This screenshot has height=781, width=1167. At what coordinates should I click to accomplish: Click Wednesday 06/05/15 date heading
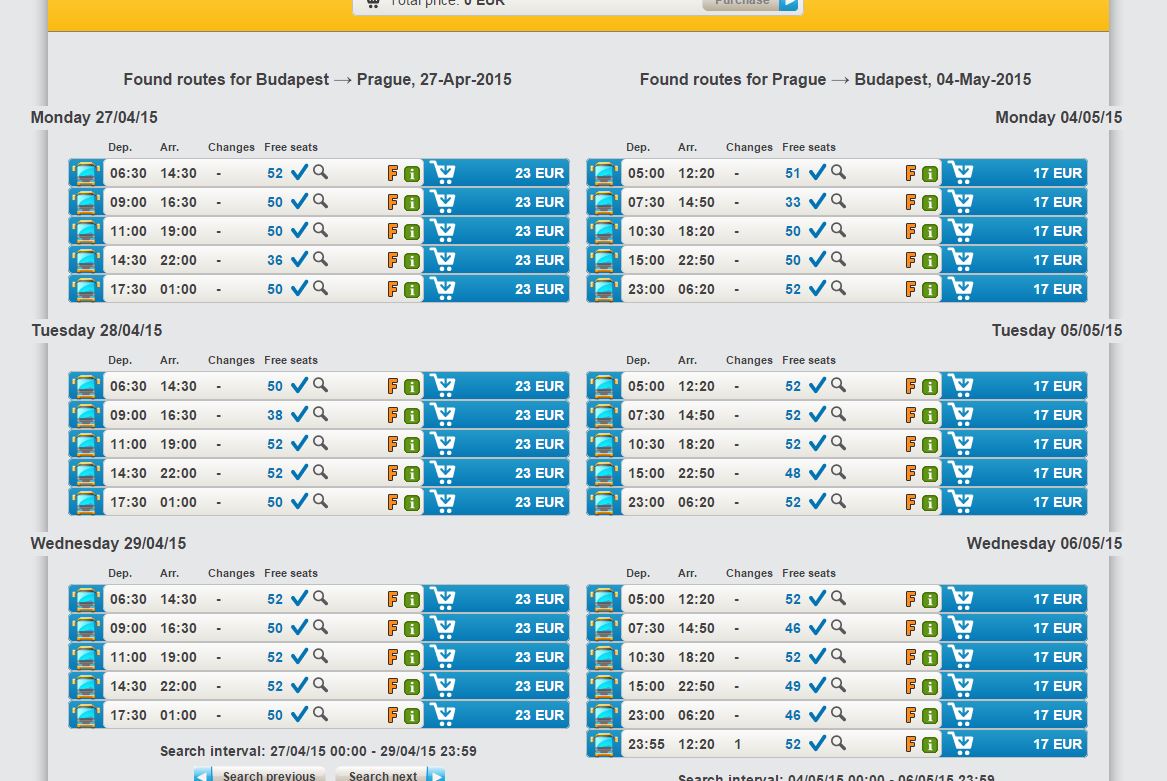[1043, 543]
